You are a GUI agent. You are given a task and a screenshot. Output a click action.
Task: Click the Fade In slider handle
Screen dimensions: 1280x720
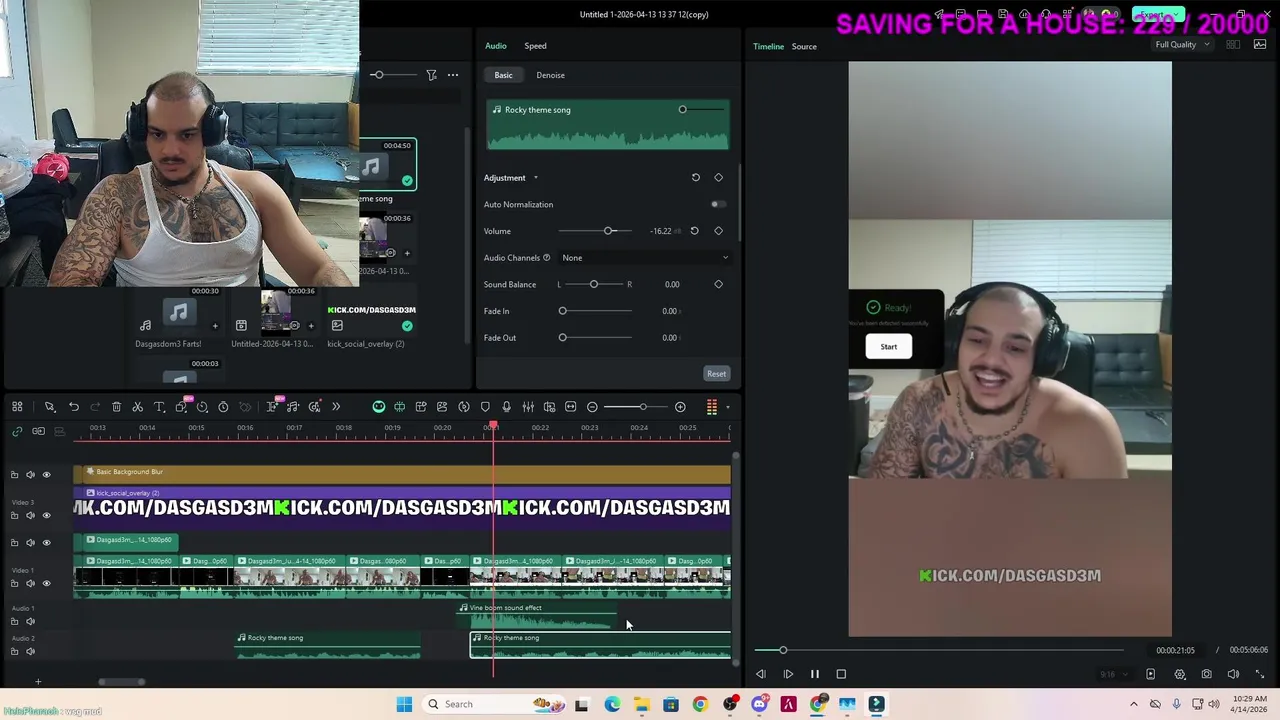(x=562, y=311)
